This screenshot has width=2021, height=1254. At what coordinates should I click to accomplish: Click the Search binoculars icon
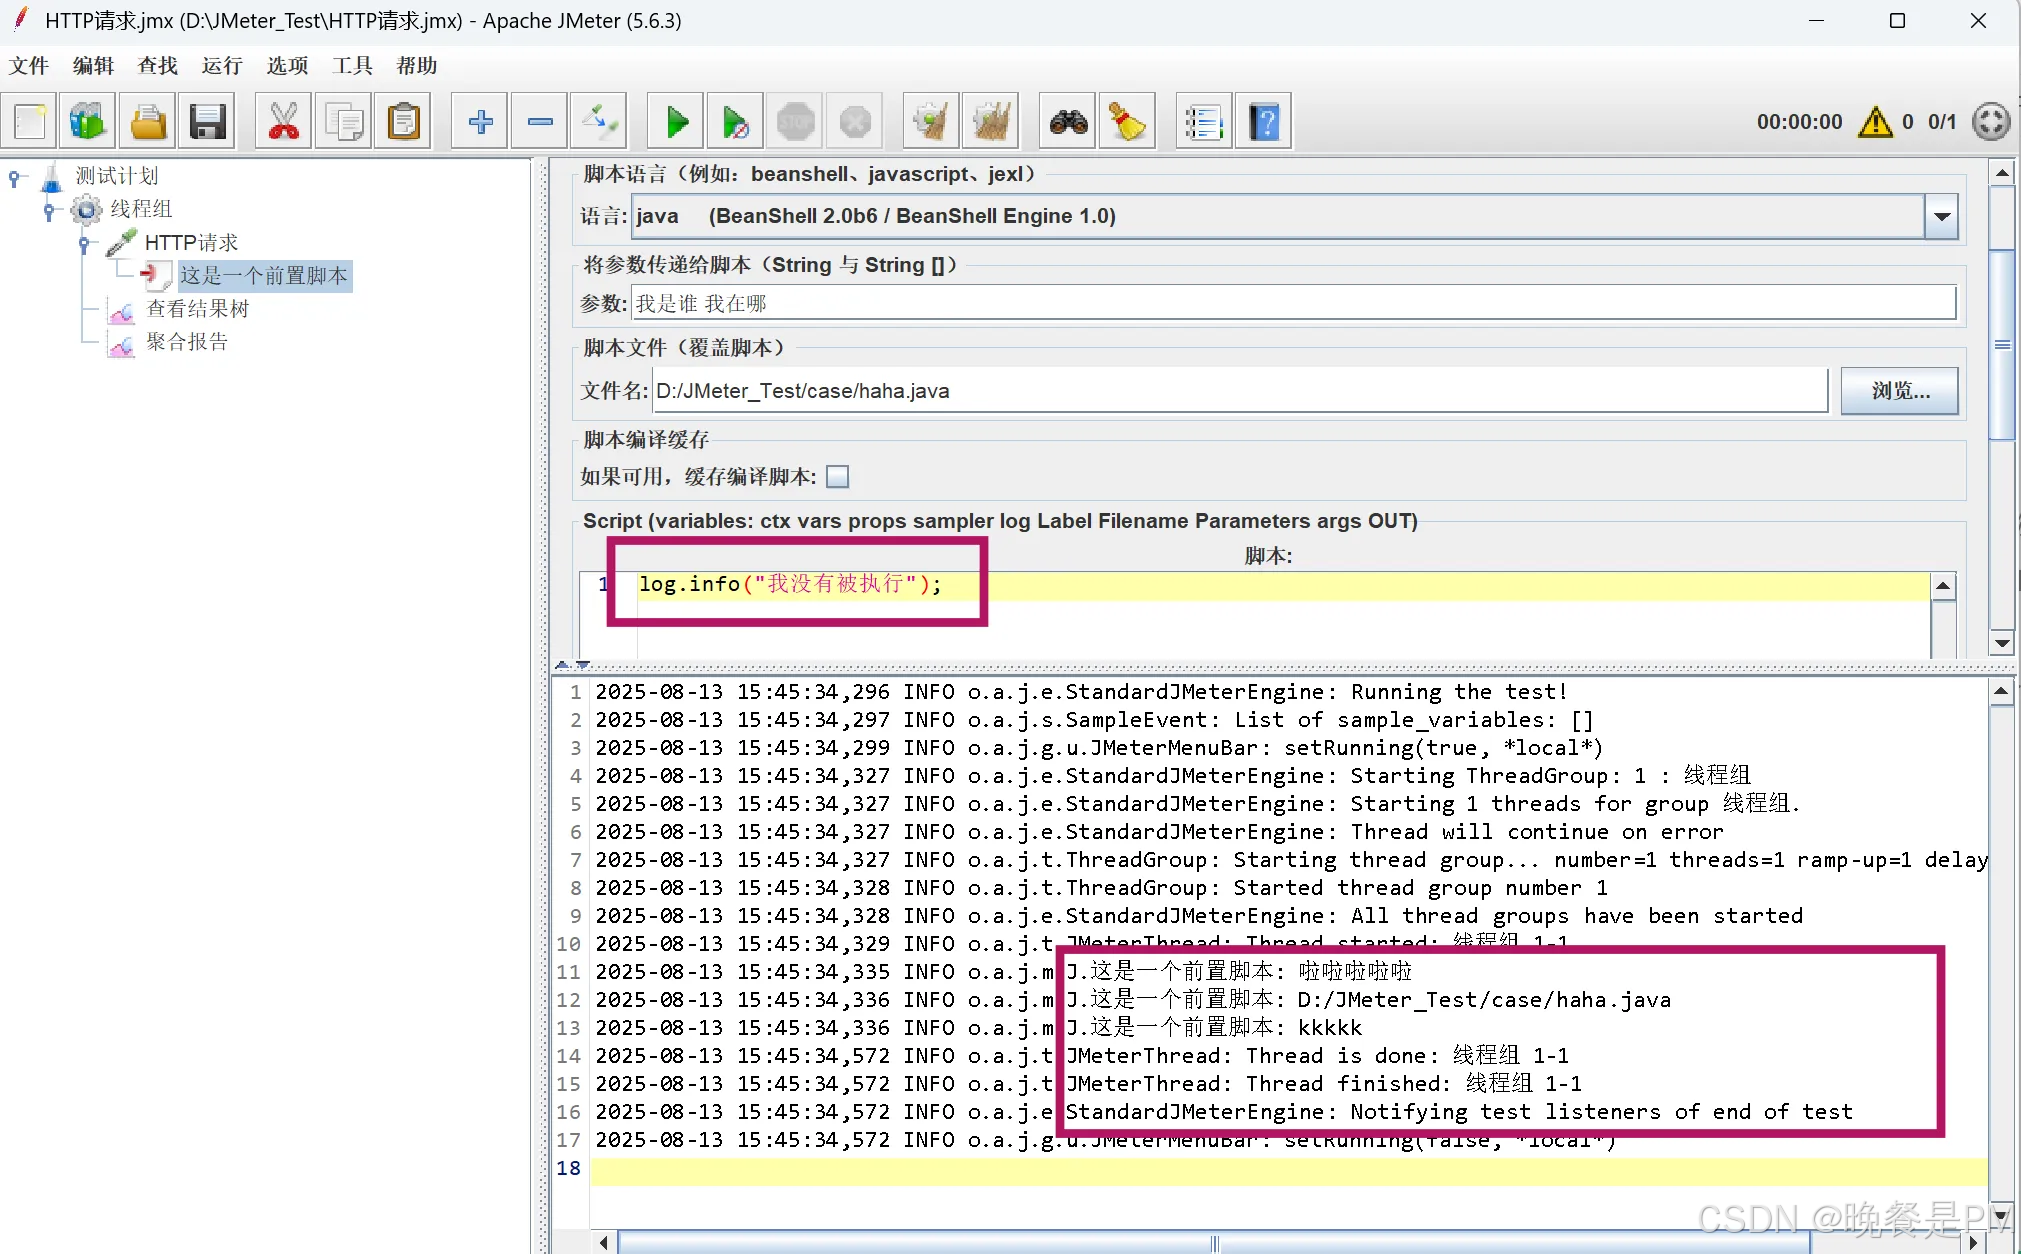pyautogui.click(x=1068, y=122)
